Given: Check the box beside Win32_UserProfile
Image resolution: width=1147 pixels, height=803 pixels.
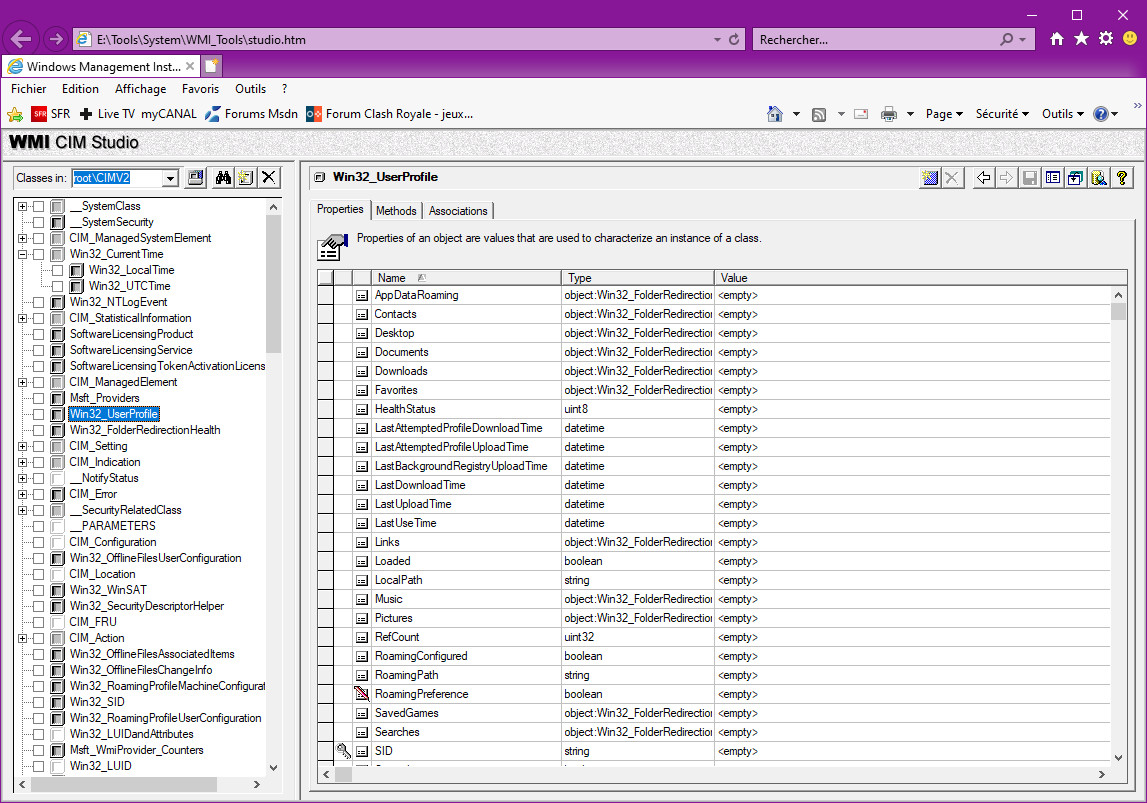Looking at the screenshot, I should (39, 414).
